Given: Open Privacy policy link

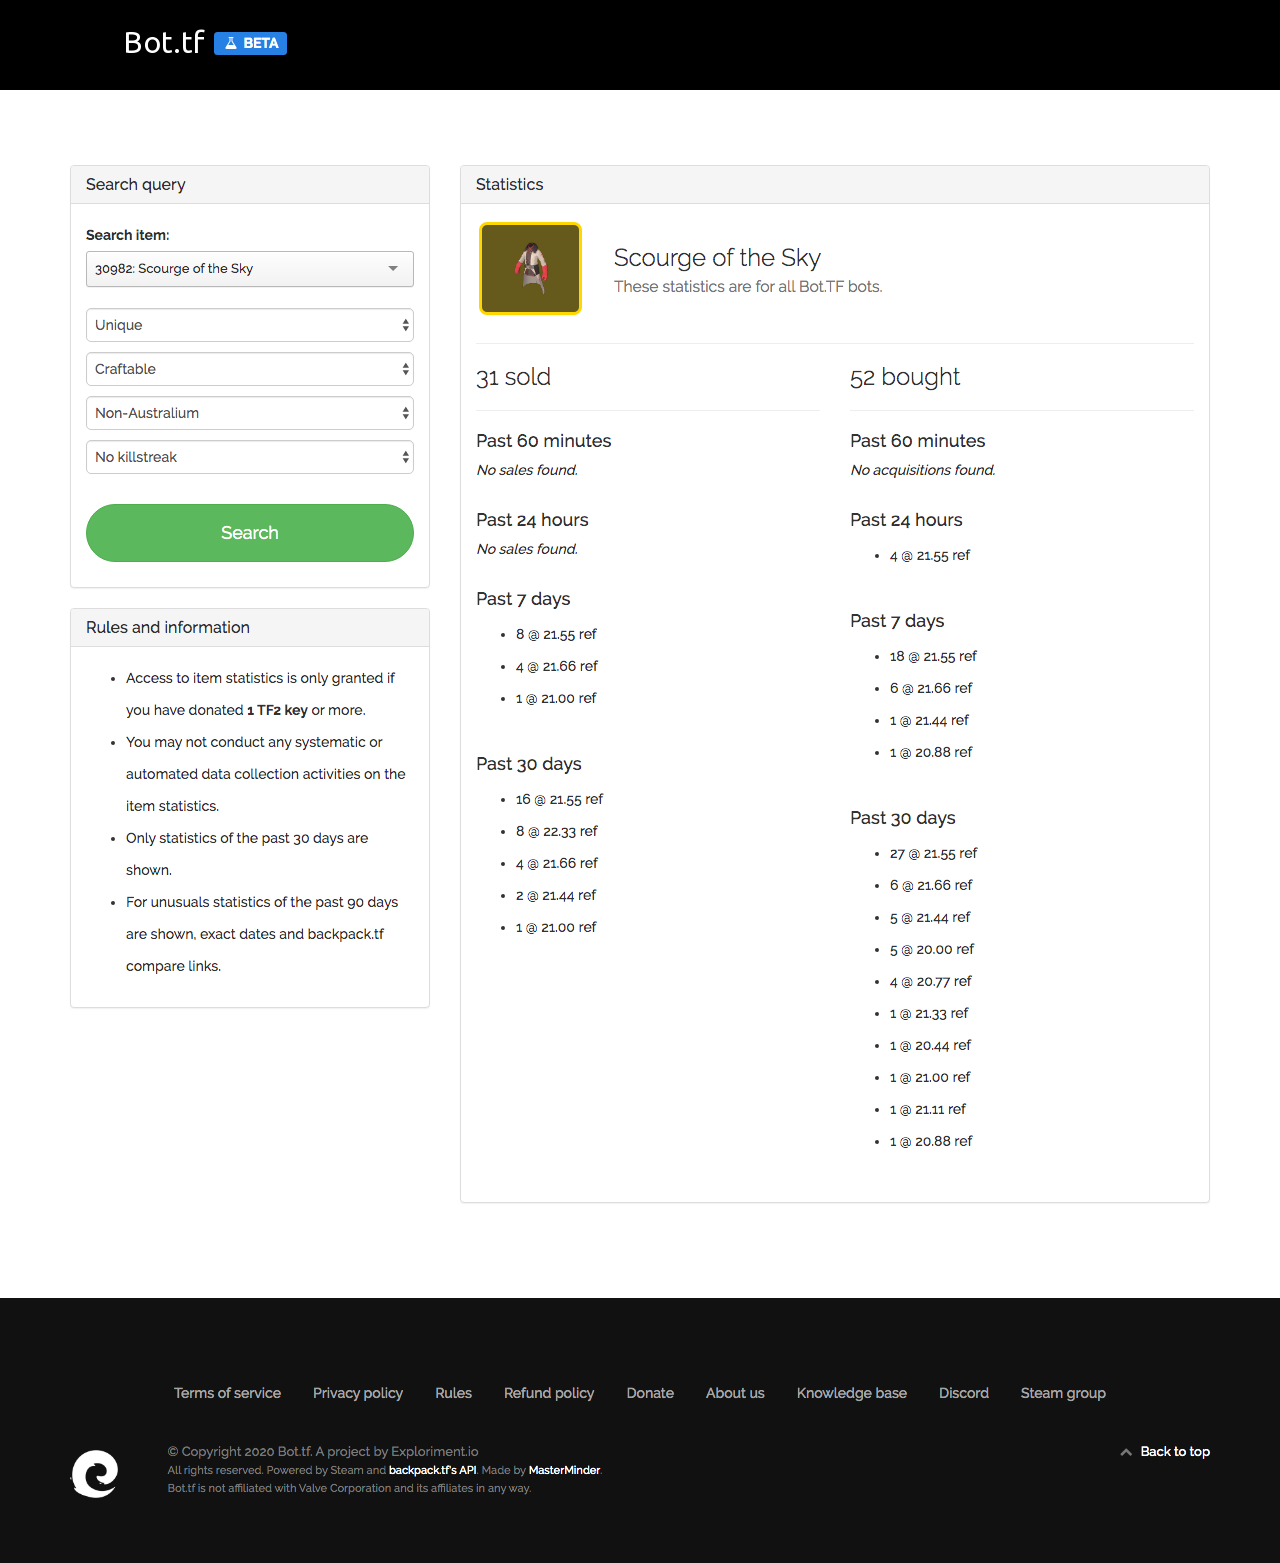Looking at the screenshot, I should pyautogui.click(x=358, y=1393).
